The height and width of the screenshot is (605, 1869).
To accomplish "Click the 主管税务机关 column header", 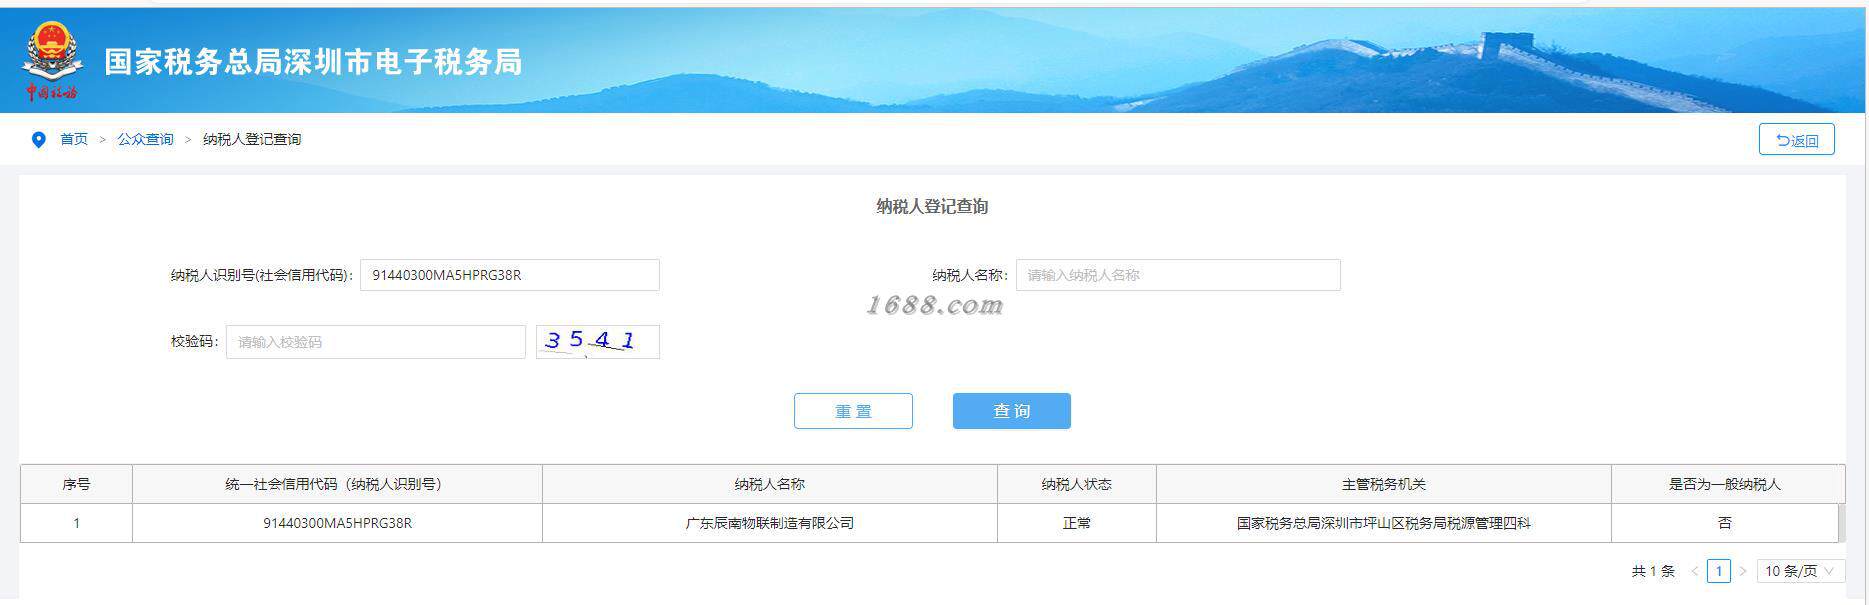I will pos(1384,484).
